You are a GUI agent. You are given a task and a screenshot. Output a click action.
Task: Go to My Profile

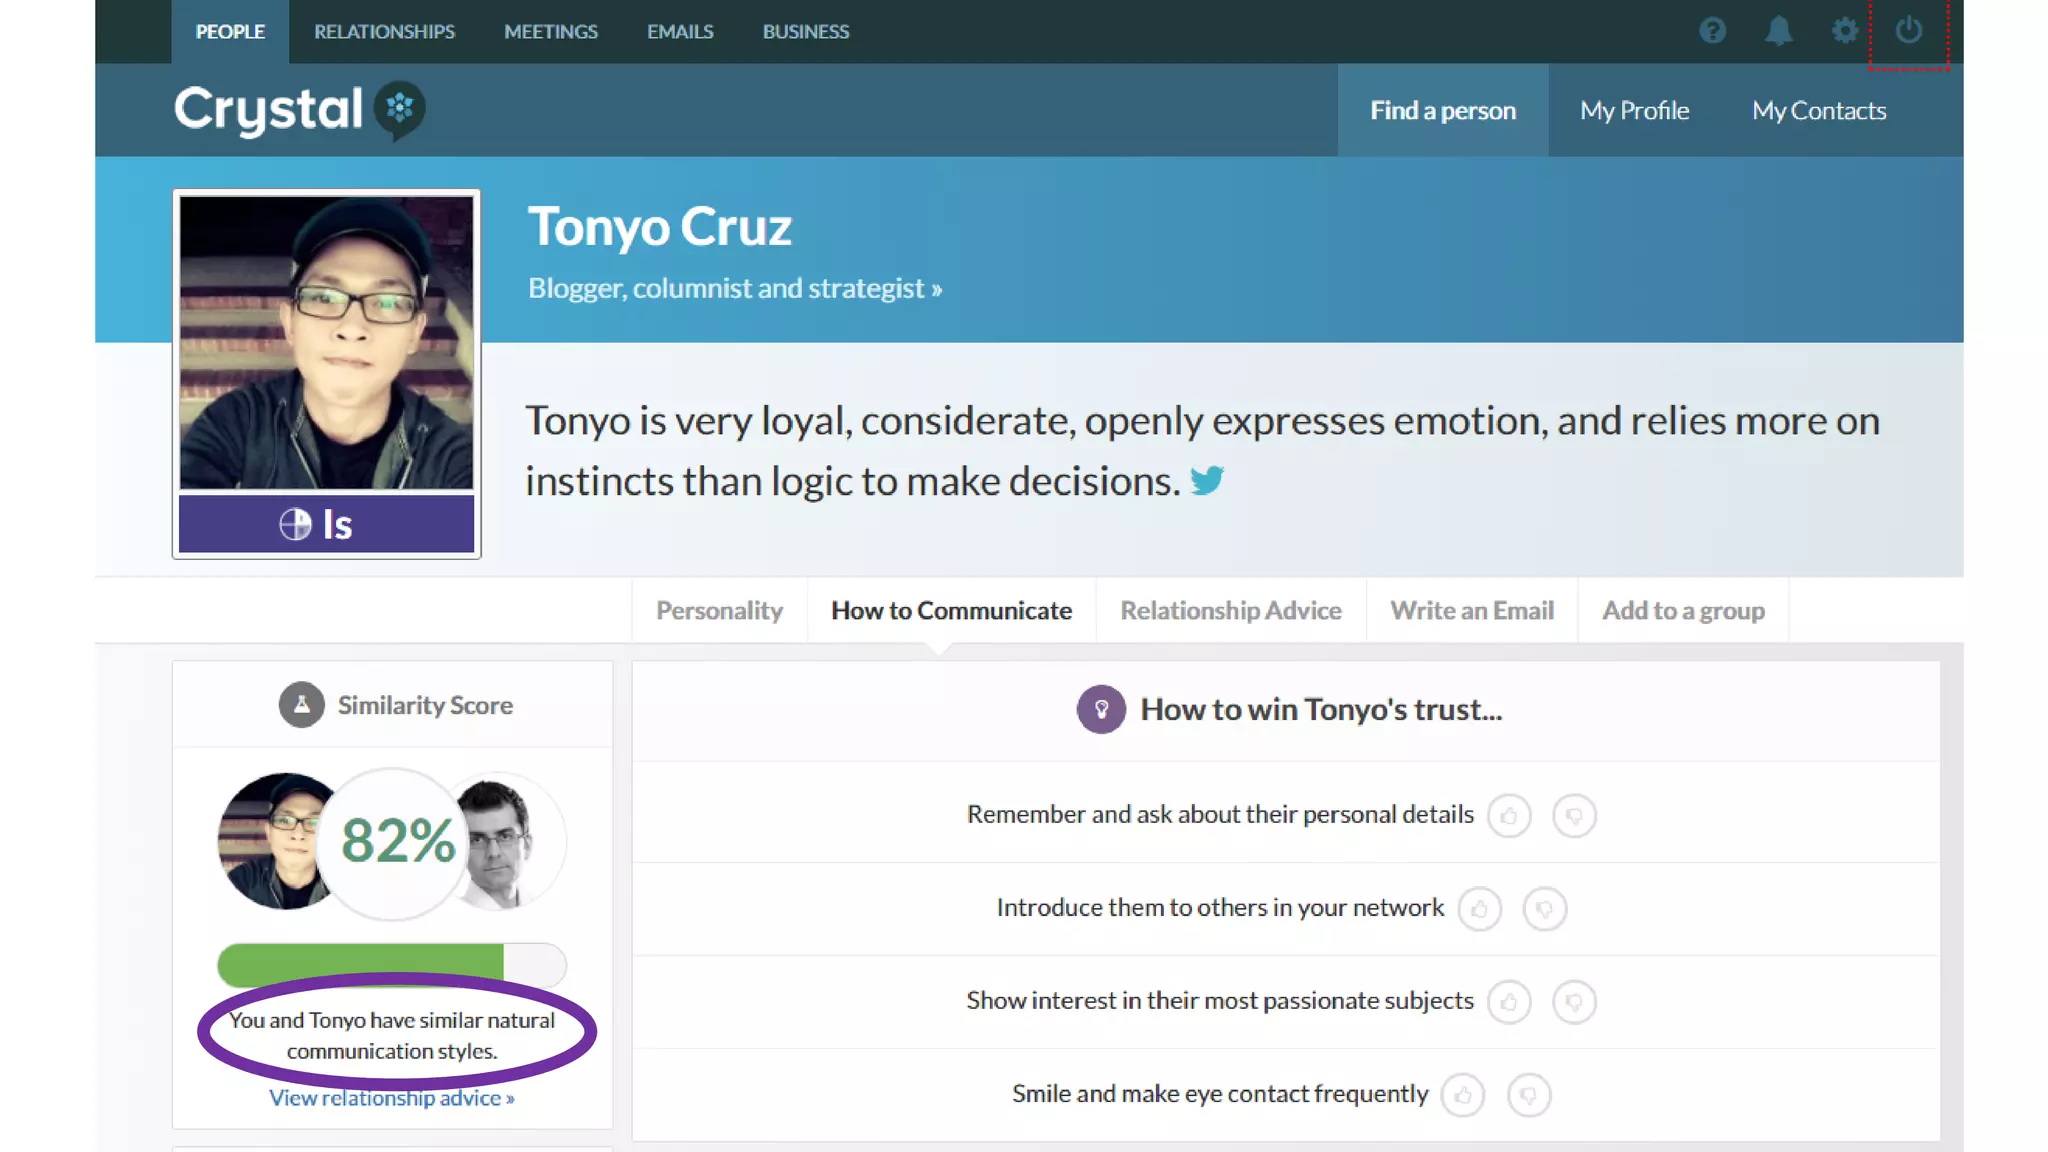click(x=1634, y=110)
